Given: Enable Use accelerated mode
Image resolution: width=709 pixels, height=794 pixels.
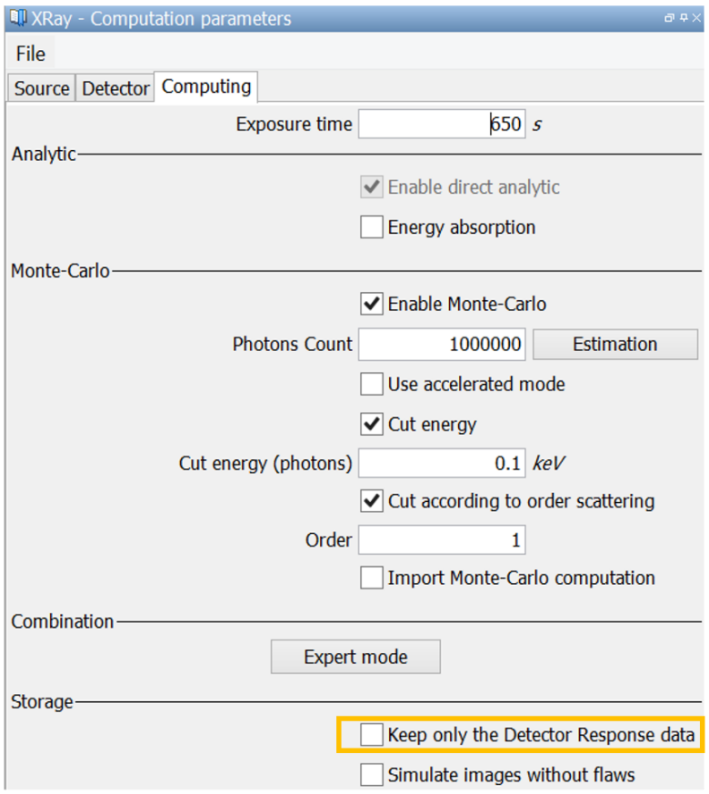Looking at the screenshot, I should coord(372,384).
